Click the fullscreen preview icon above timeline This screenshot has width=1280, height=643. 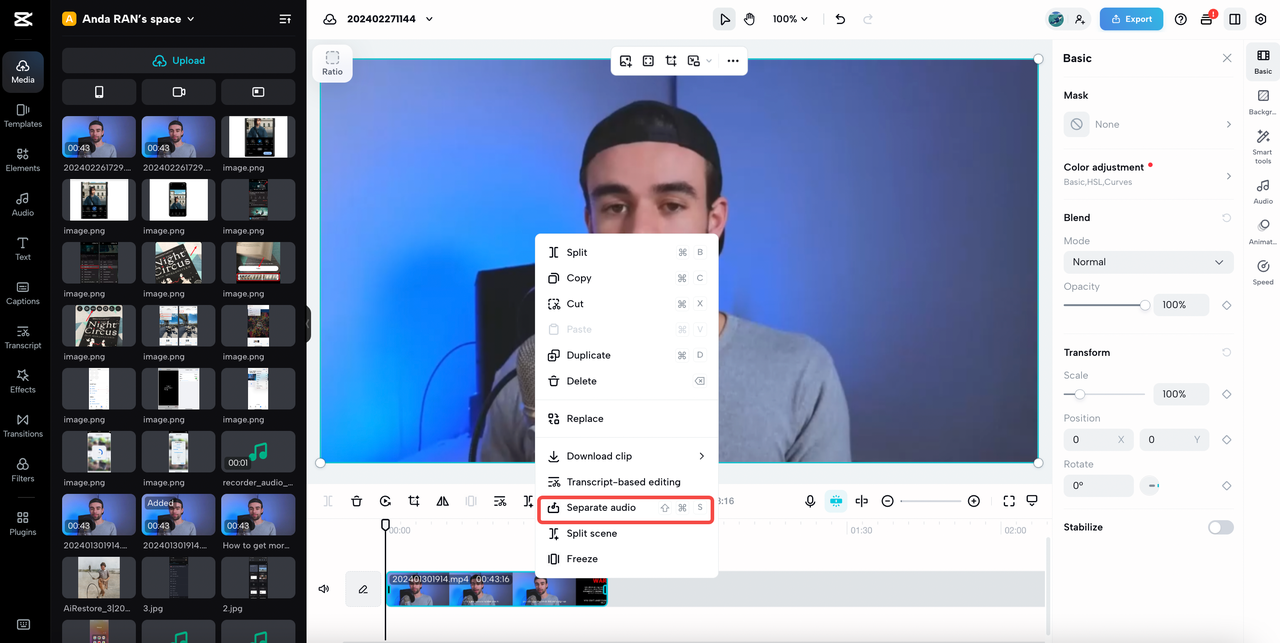(x=1008, y=501)
